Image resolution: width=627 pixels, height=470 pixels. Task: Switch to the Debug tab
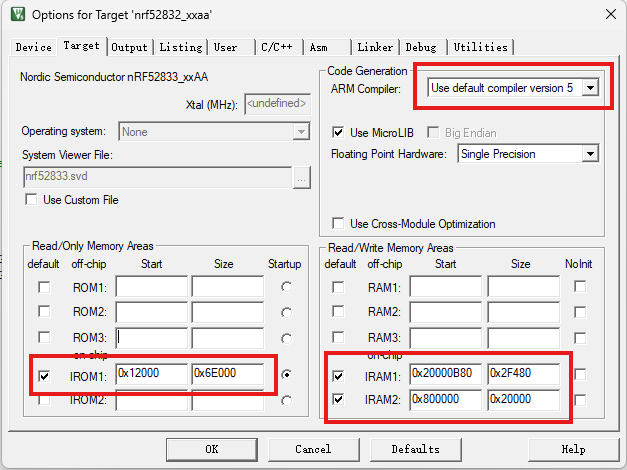[x=421, y=47]
